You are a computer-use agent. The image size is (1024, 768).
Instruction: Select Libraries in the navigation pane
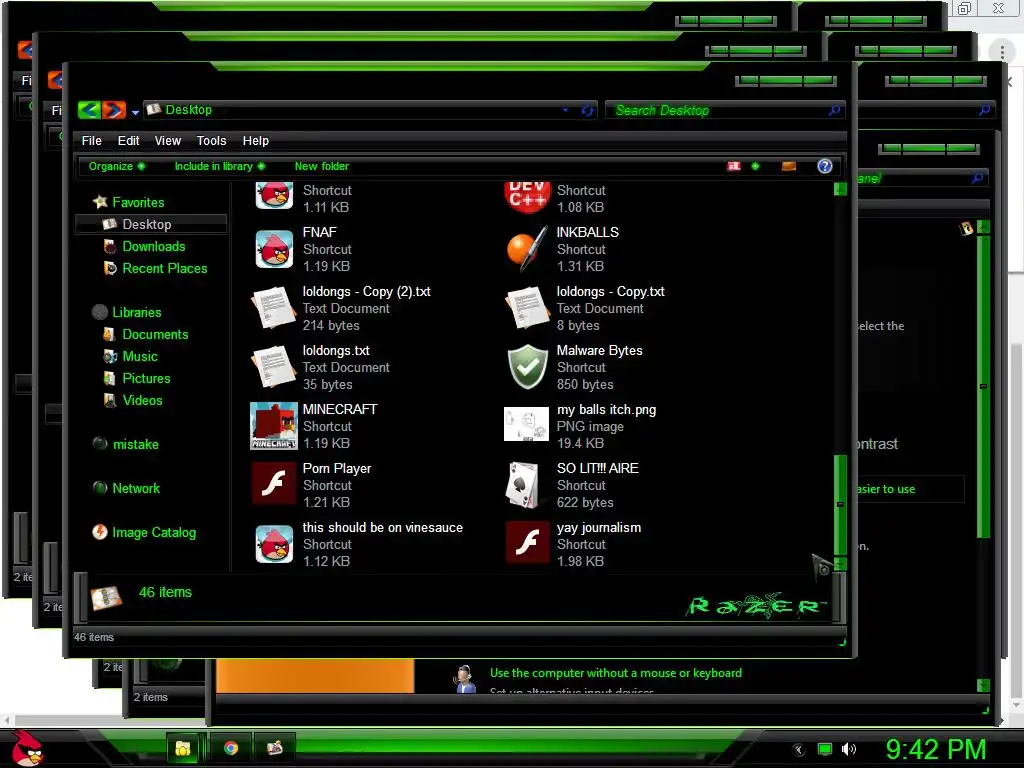127,312
